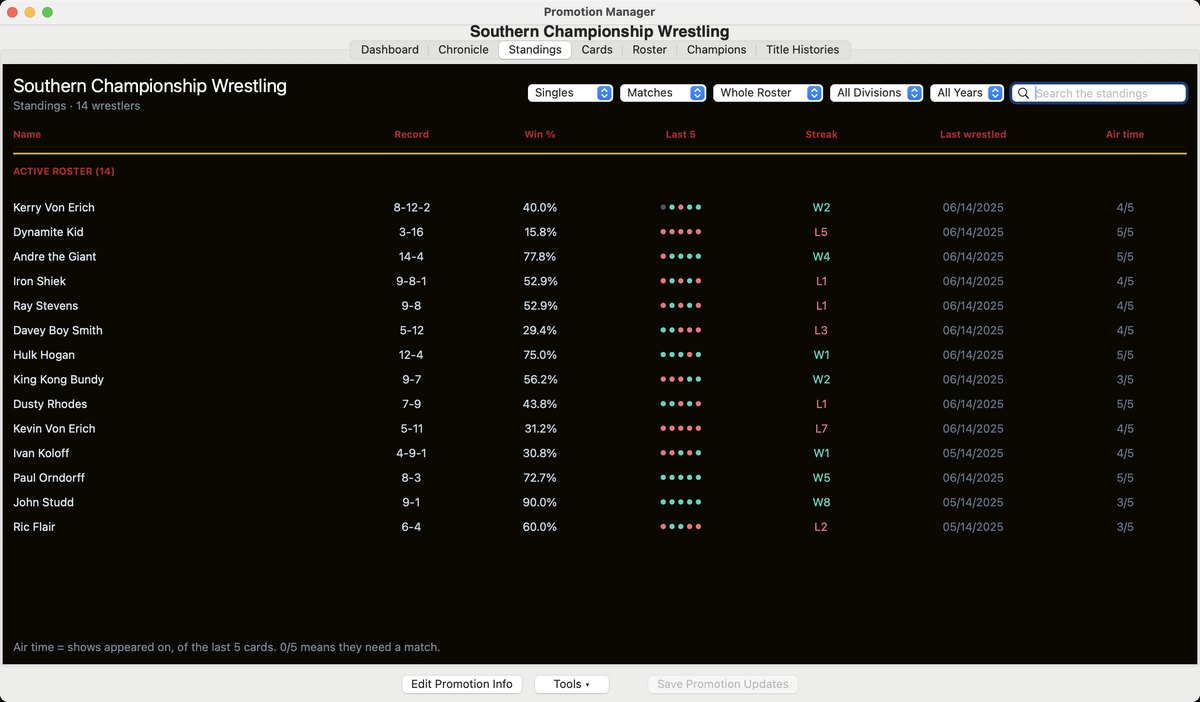The width and height of the screenshot is (1200, 702).
Task: Click the King Kong Bundy row
Action: [599, 380]
